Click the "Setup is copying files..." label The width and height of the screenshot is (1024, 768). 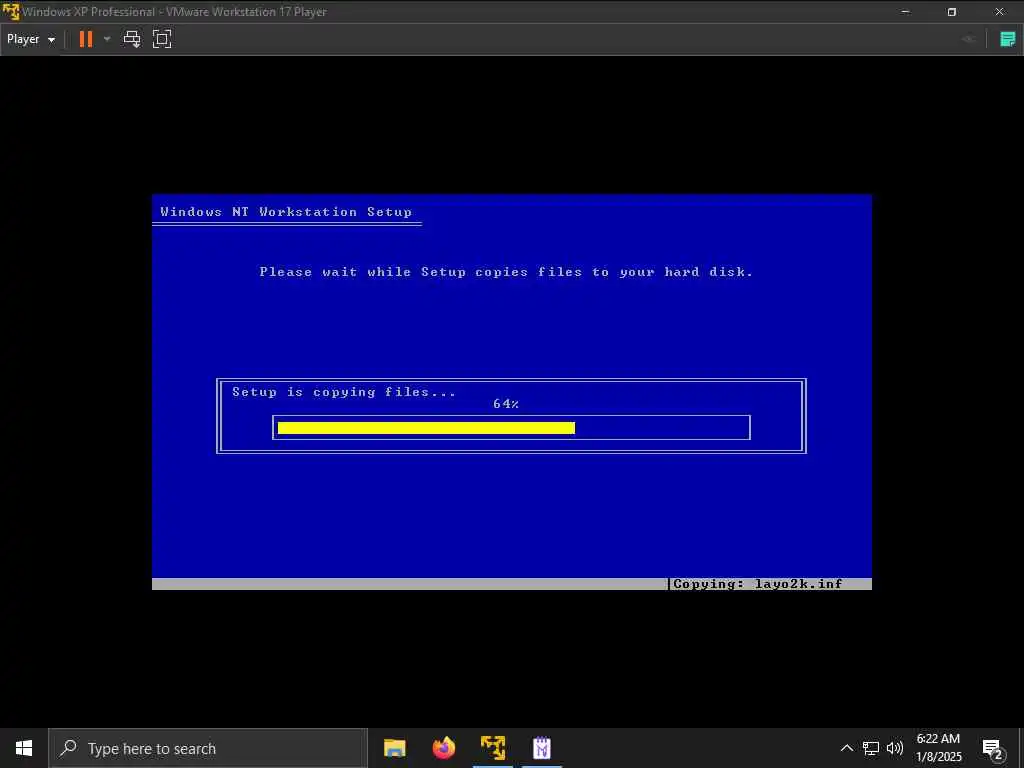pyautogui.click(x=344, y=392)
